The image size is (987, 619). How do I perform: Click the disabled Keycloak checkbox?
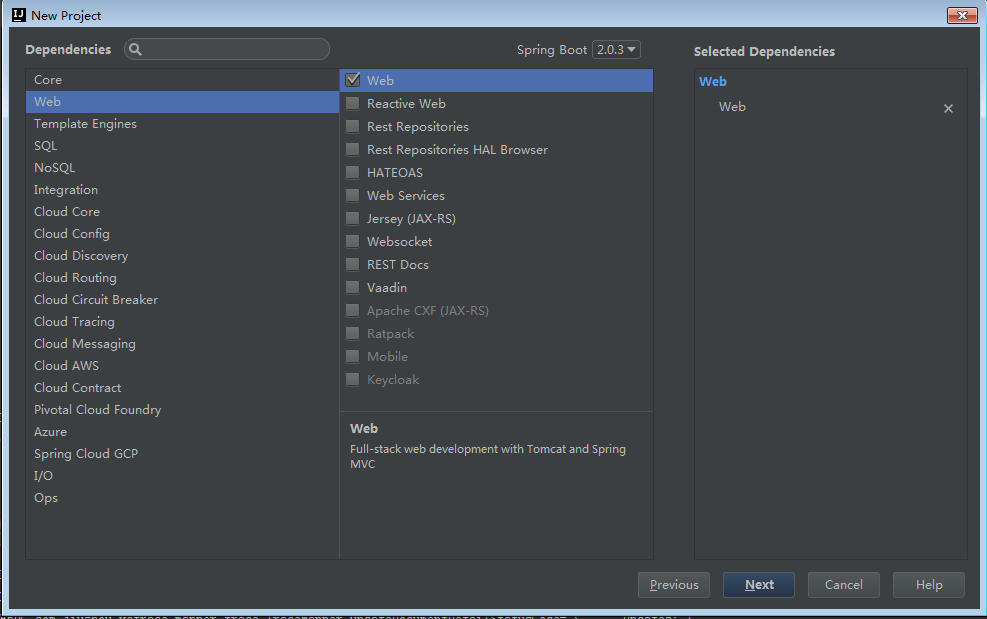(353, 379)
